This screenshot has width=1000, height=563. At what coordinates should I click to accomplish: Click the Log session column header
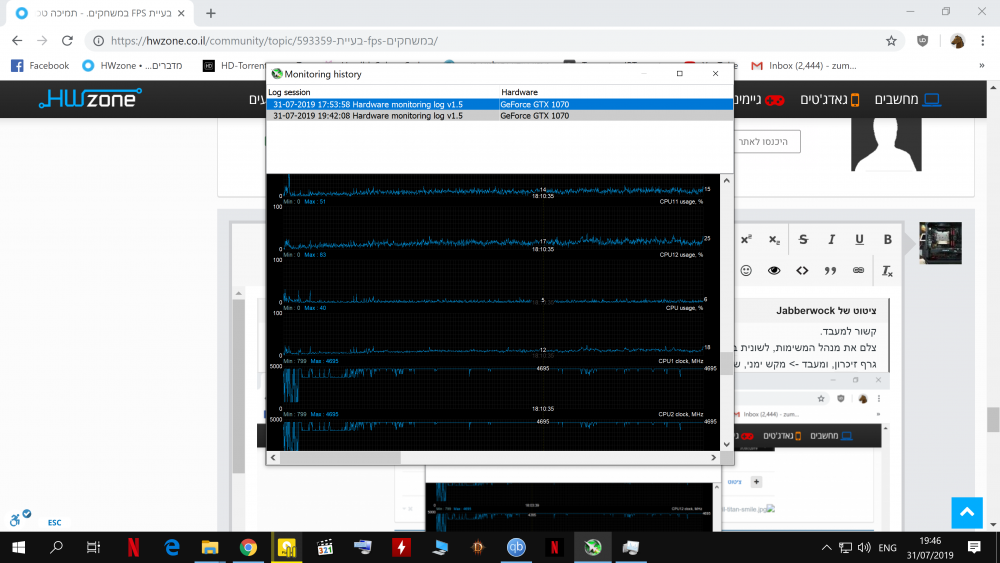383,92
